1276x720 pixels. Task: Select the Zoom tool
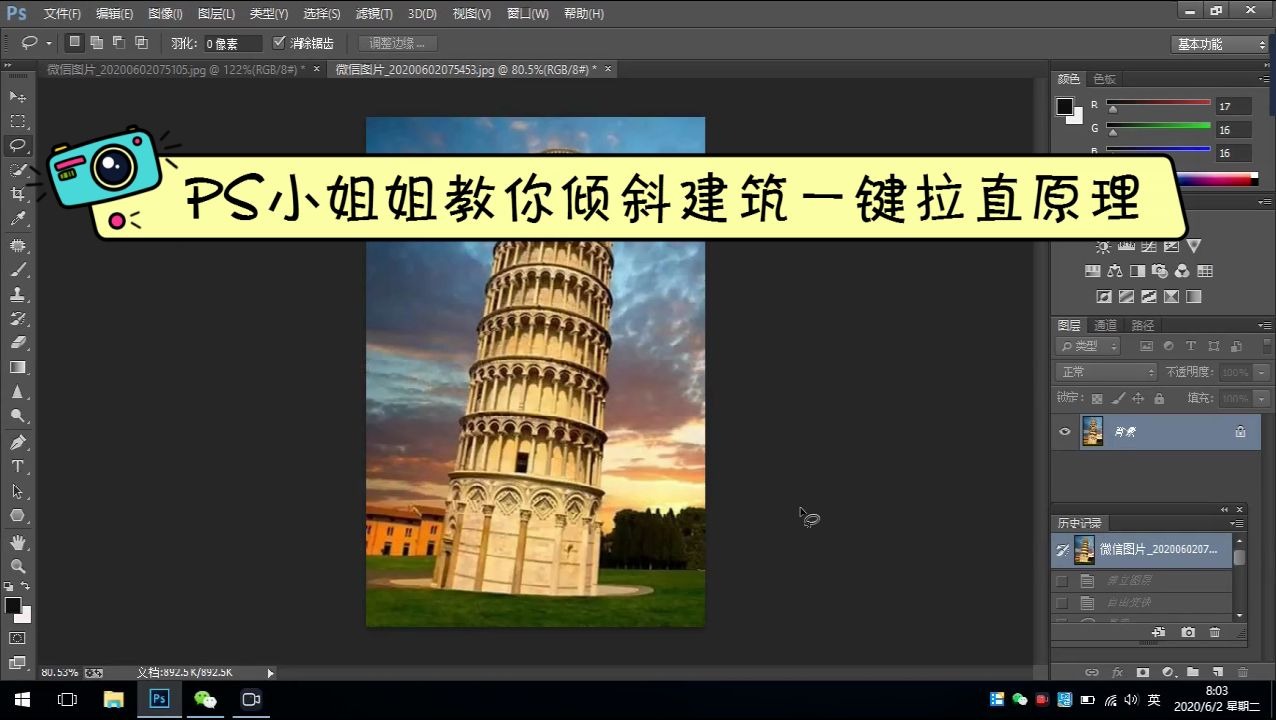(x=18, y=566)
